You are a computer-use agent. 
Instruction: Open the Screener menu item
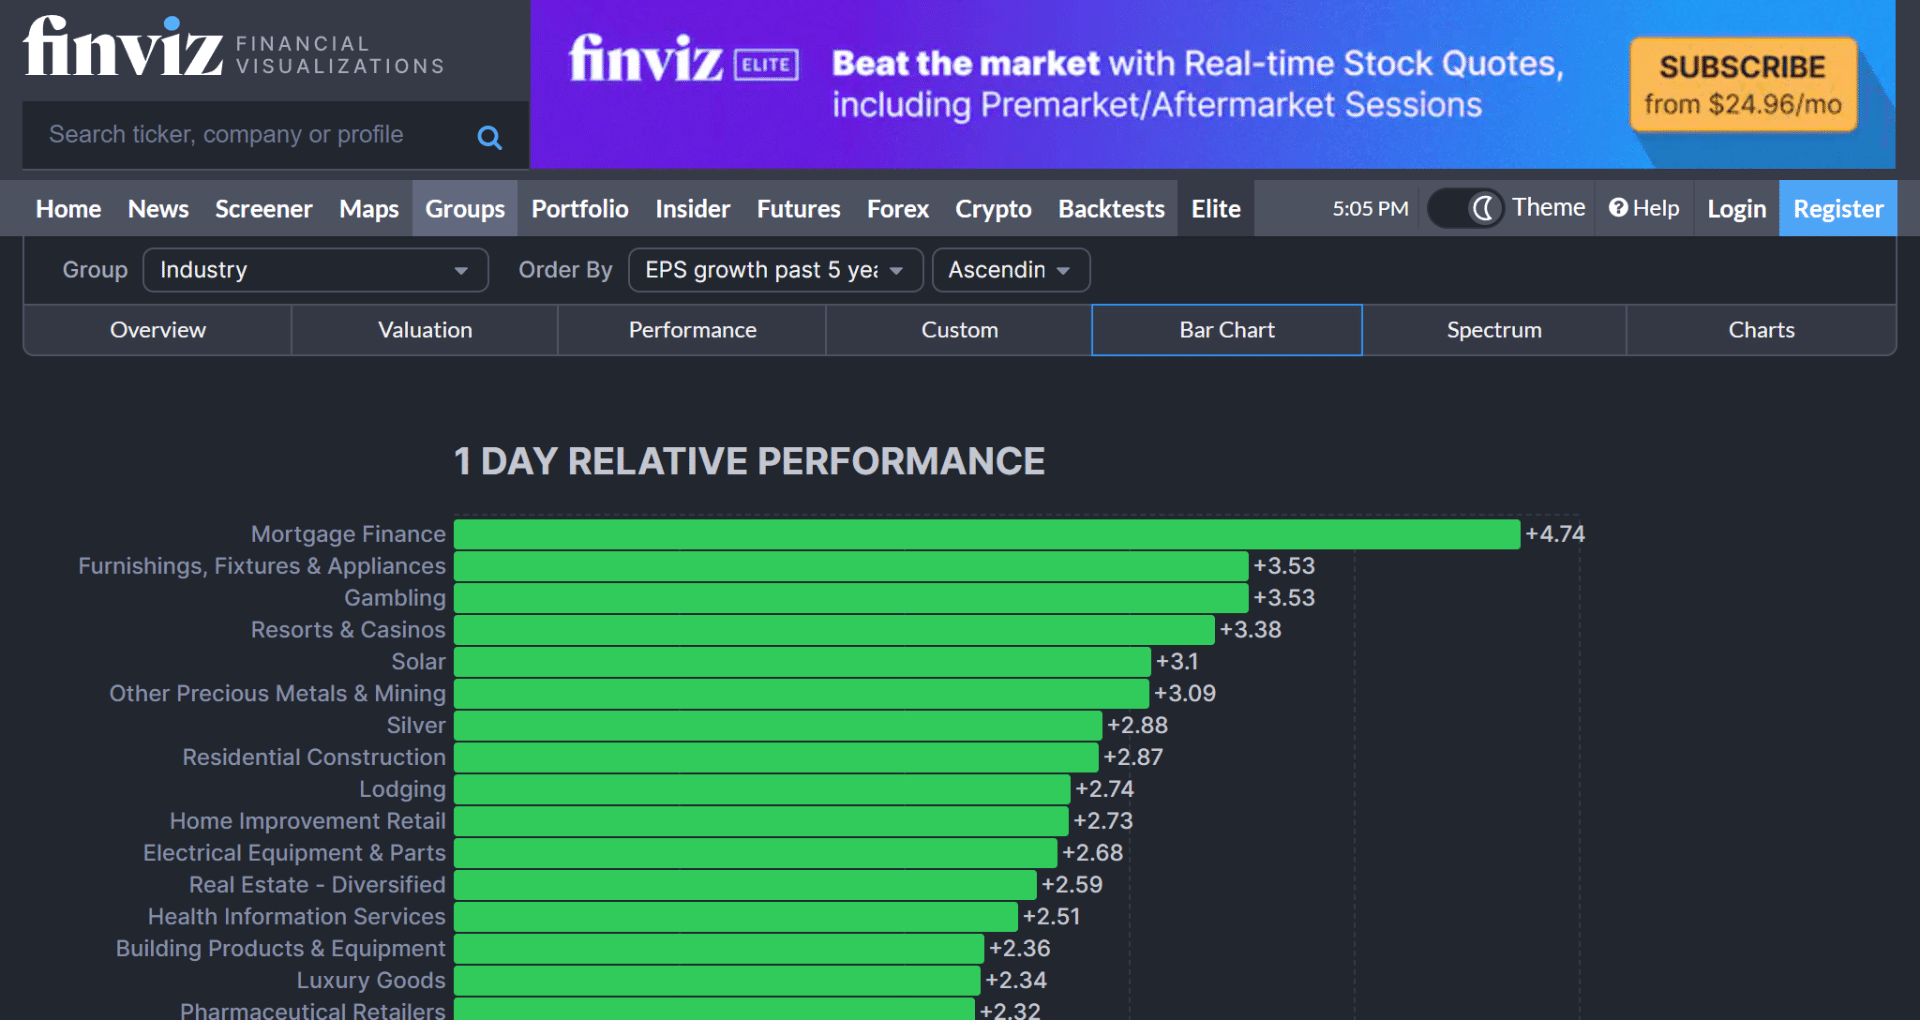pos(263,209)
